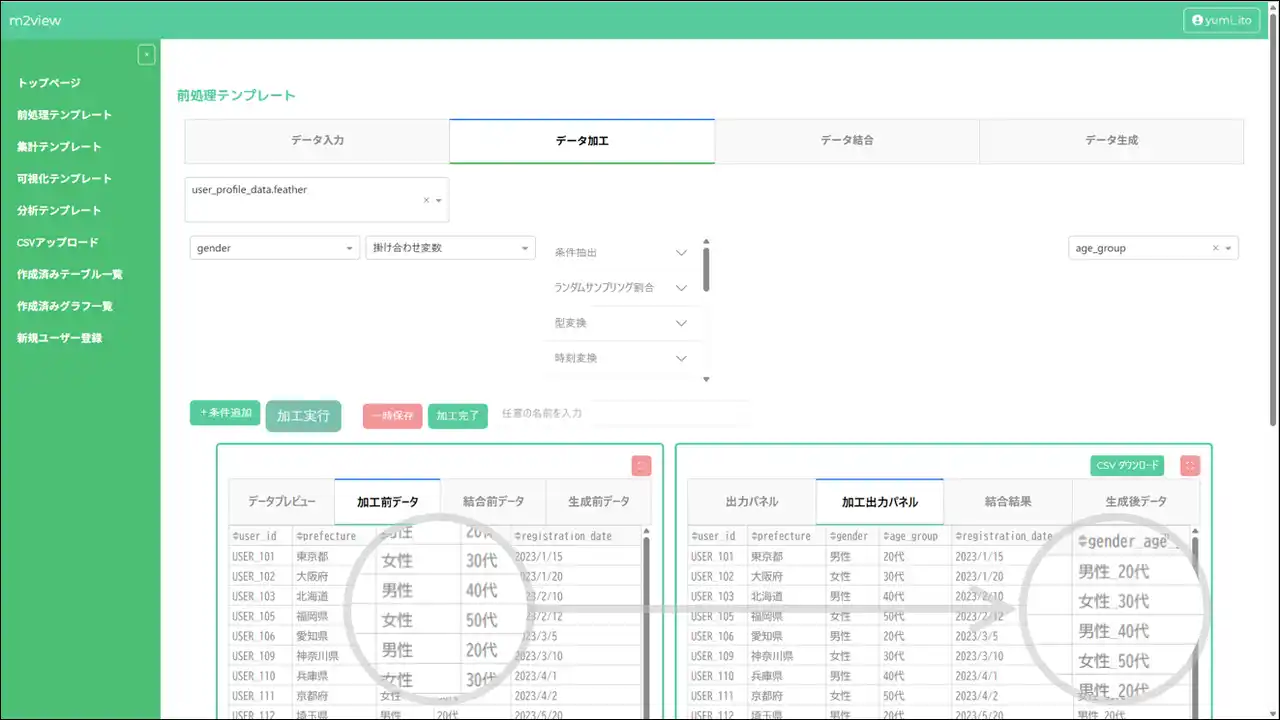Click the 任意の名前を入力 text field
1280x720 pixels.
click(620, 413)
